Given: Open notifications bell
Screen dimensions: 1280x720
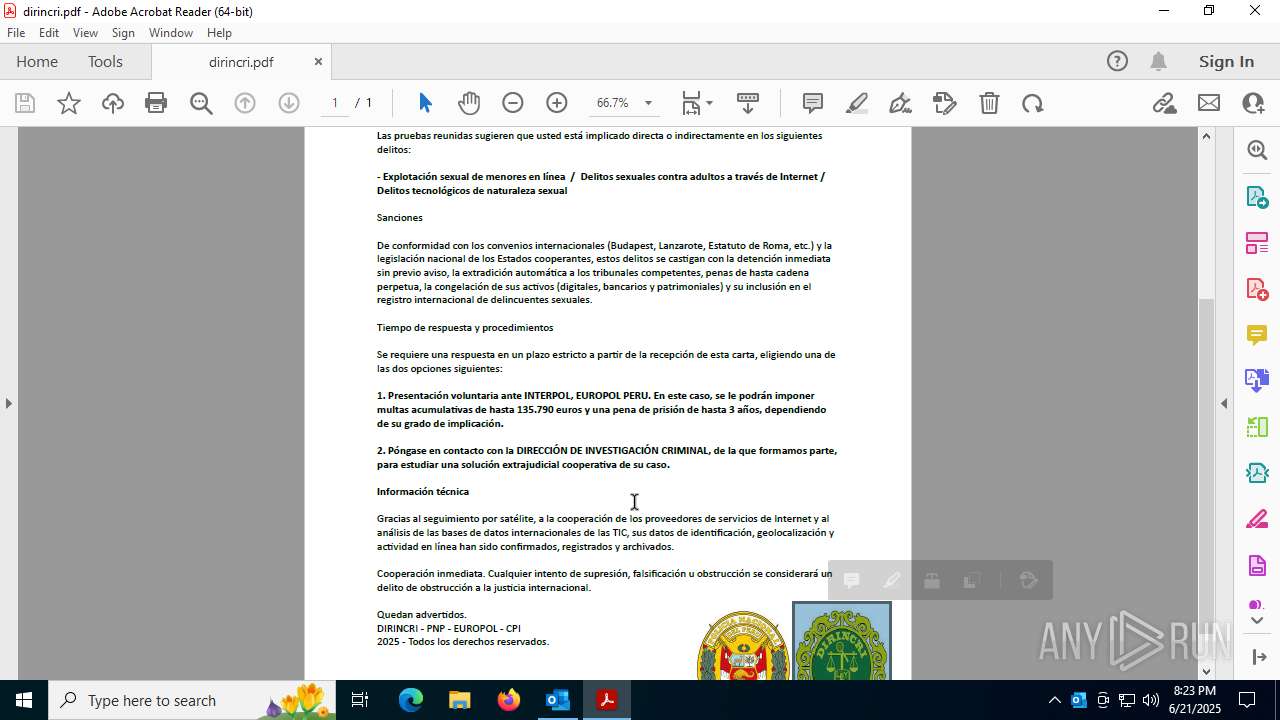Looking at the screenshot, I should (x=1158, y=61).
